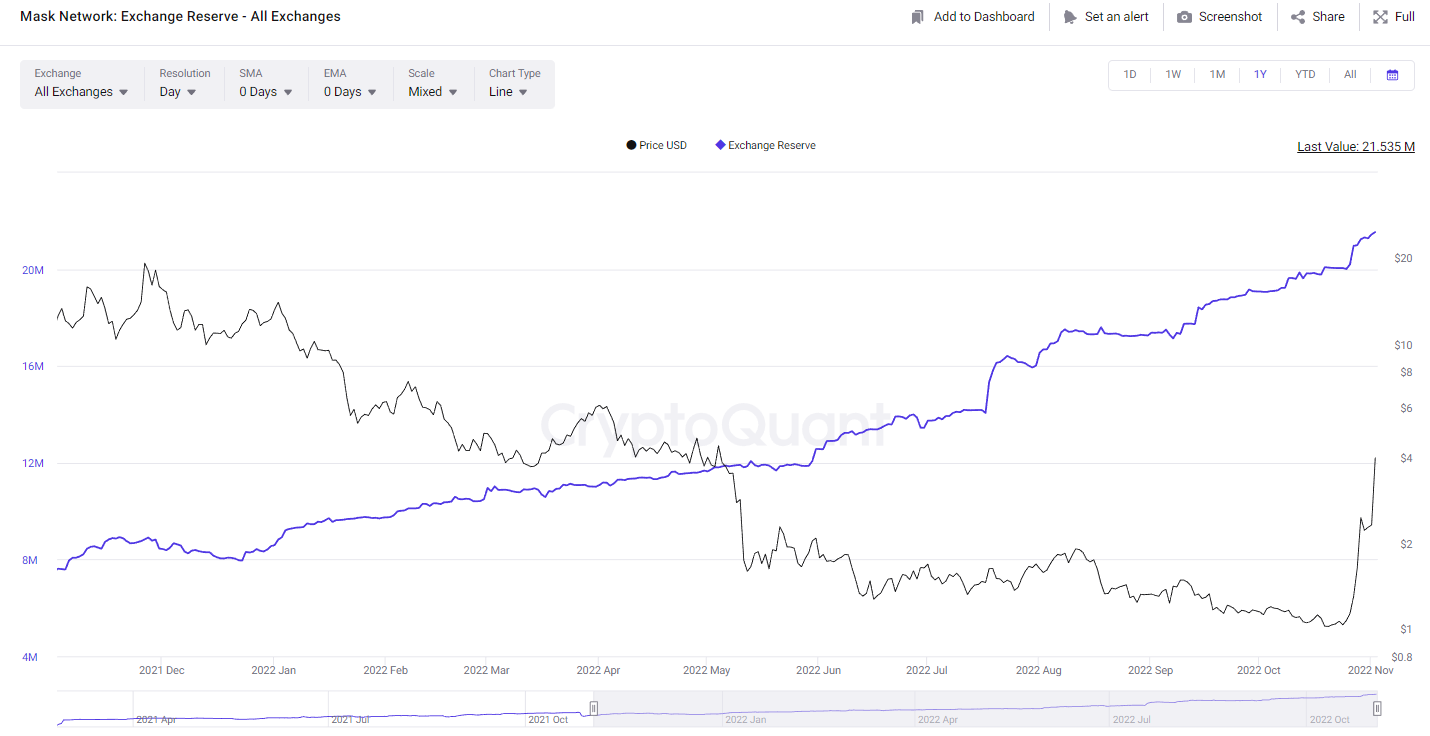Click the Full screen expand icon
The image size is (1430, 736).
(1380, 17)
